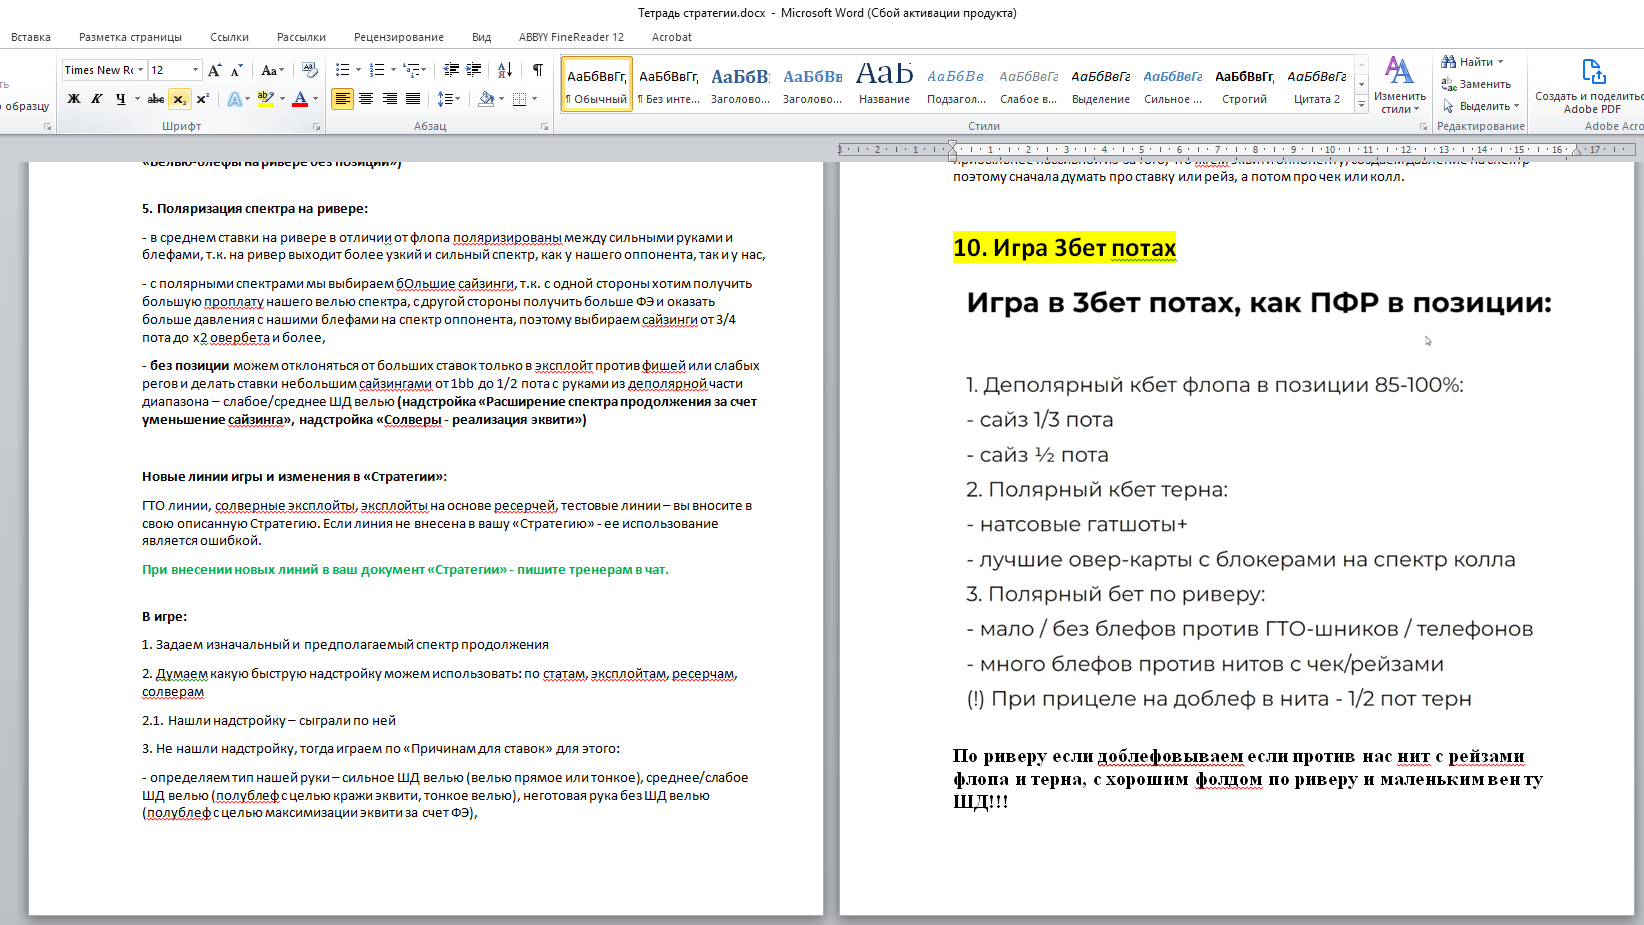The height and width of the screenshot is (925, 1644).
Task: Toggle bold (Ж) formatting
Action: click(74, 99)
